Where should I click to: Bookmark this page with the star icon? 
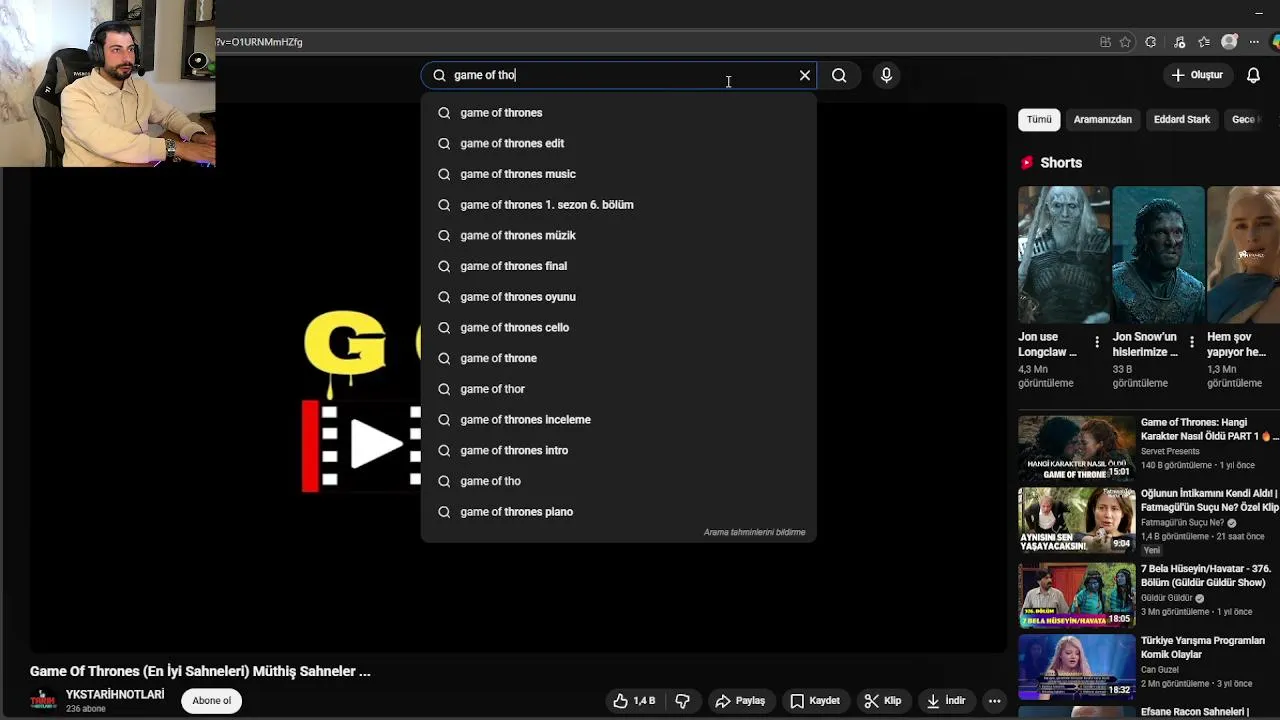tap(1126, 42)
